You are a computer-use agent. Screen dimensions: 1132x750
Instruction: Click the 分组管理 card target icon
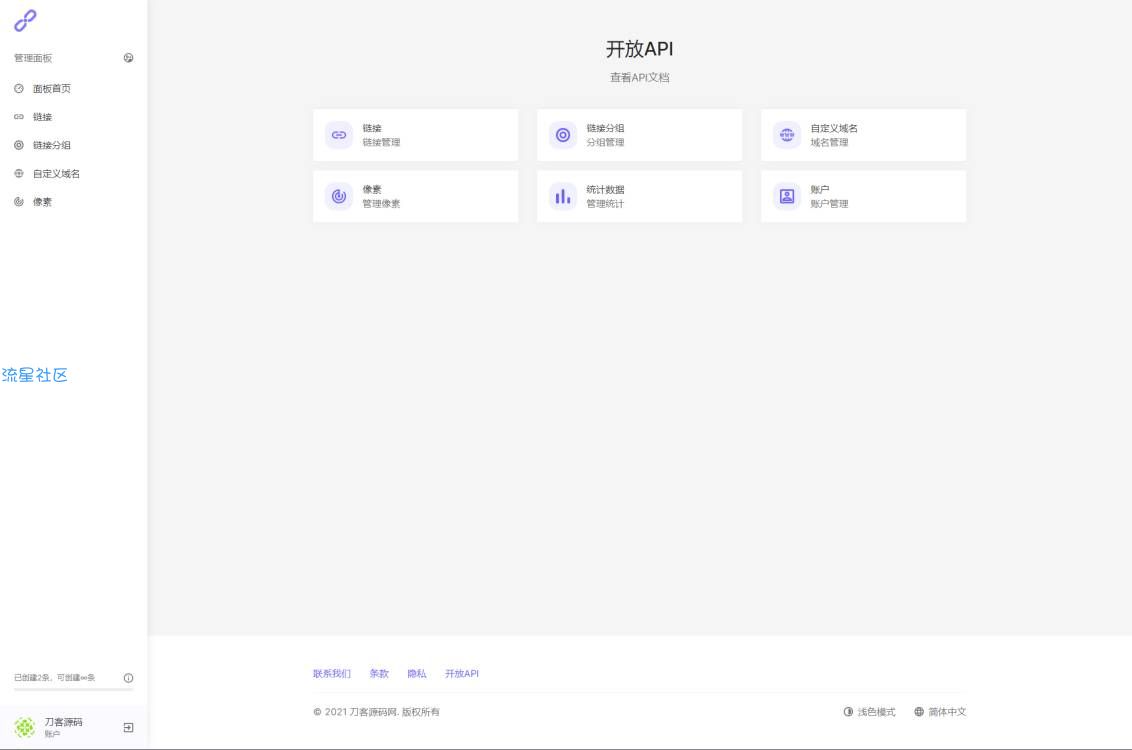[x=563, y=135]
